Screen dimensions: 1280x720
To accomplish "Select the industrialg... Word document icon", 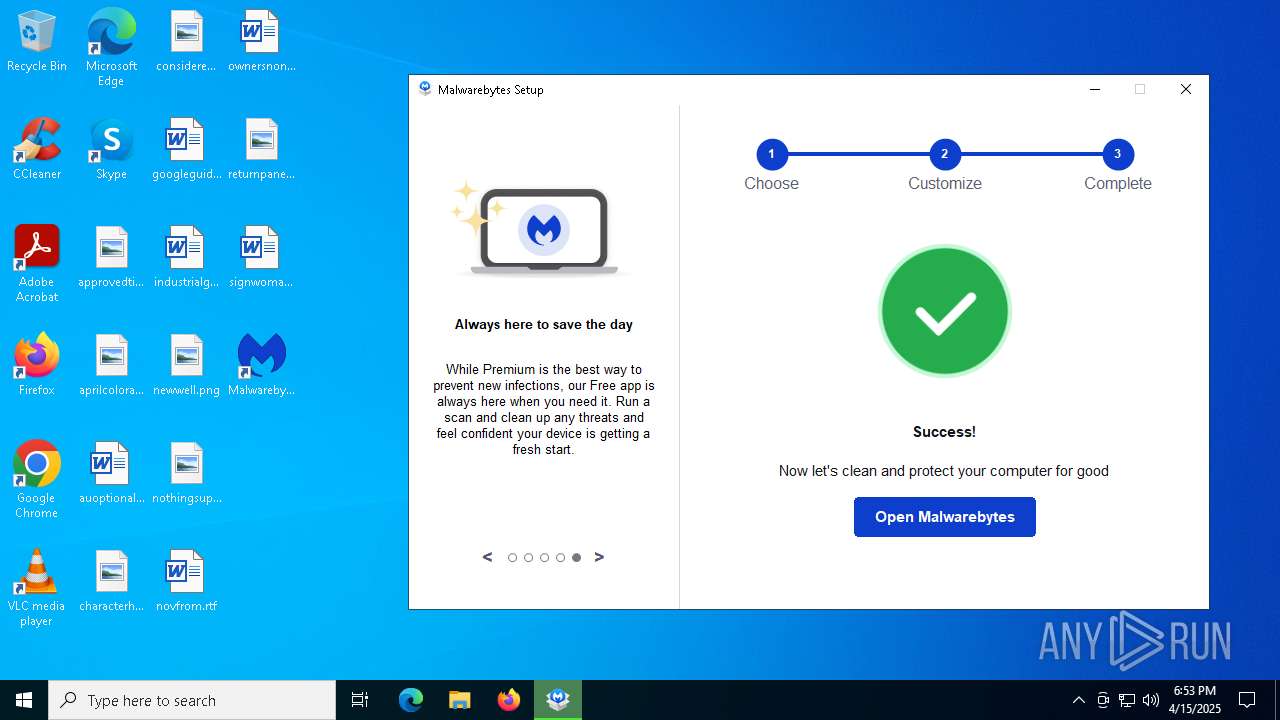I will 186,257.
